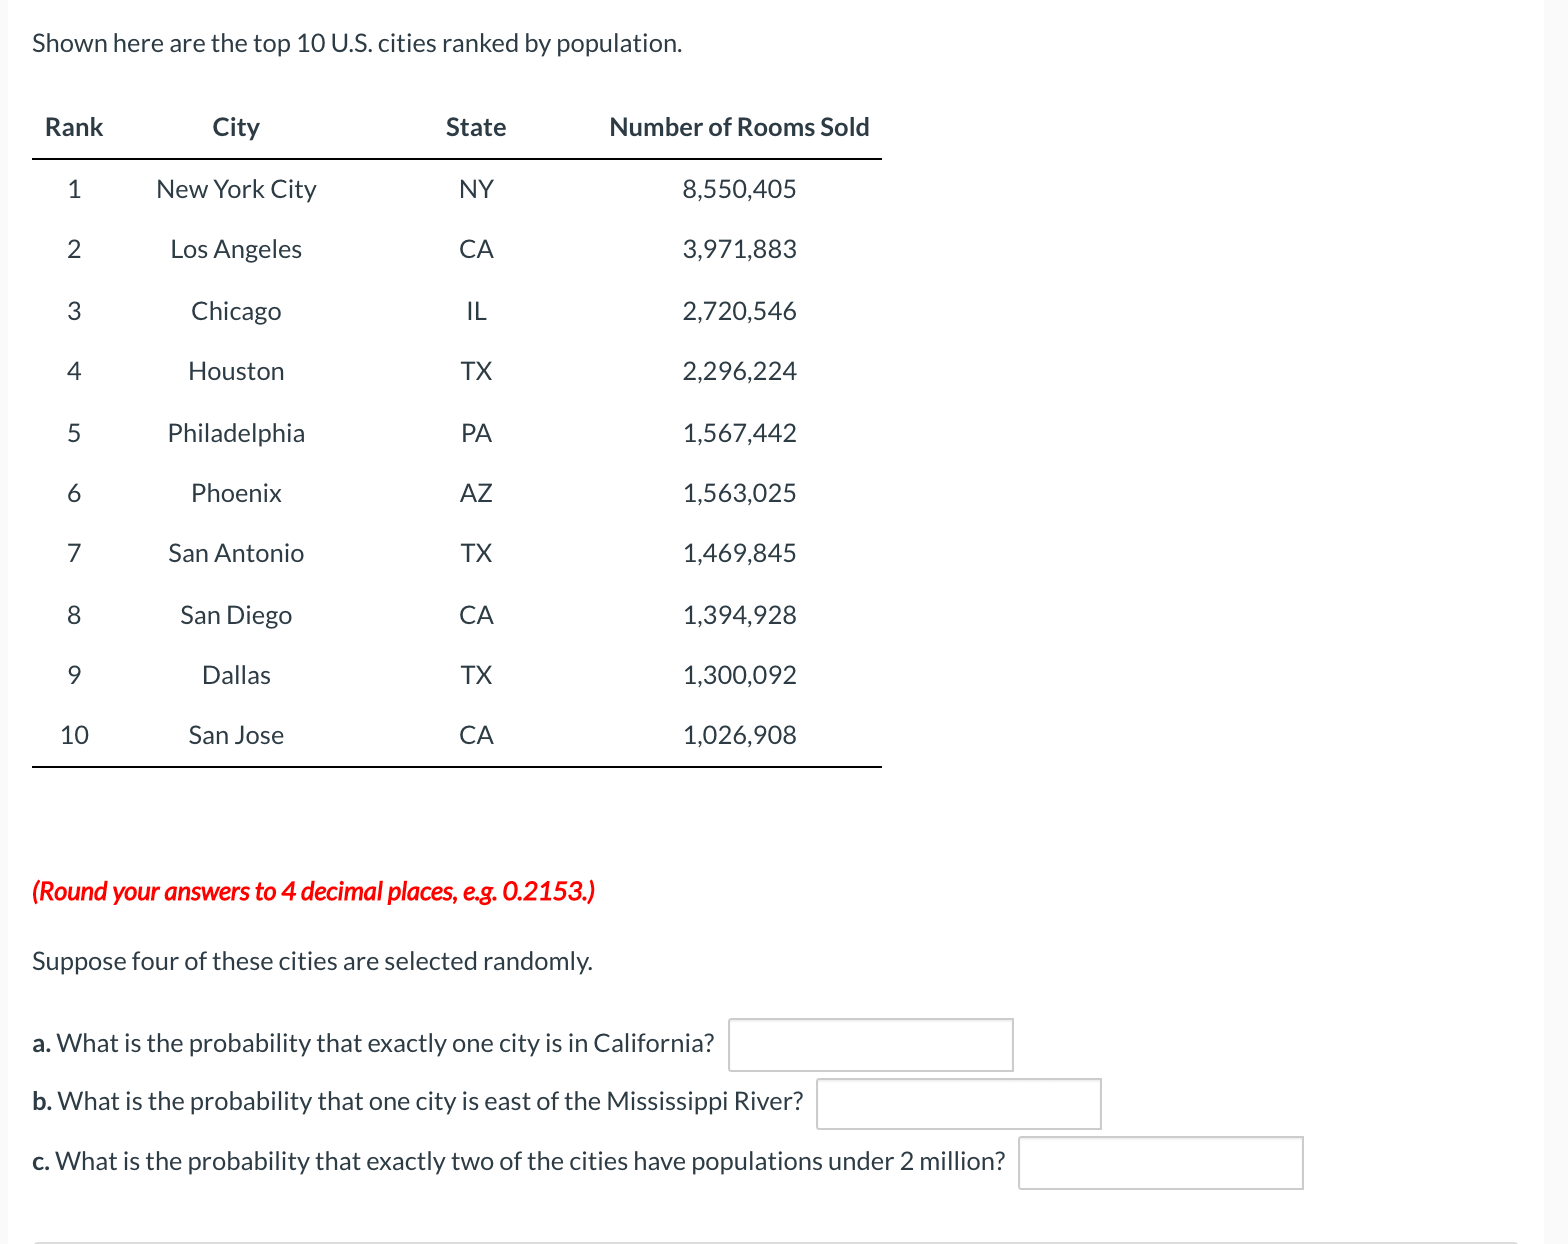This screenshot has width=1568, height=1244.
Task: Select the table header labeled State
Action: [x=476, y=127]
